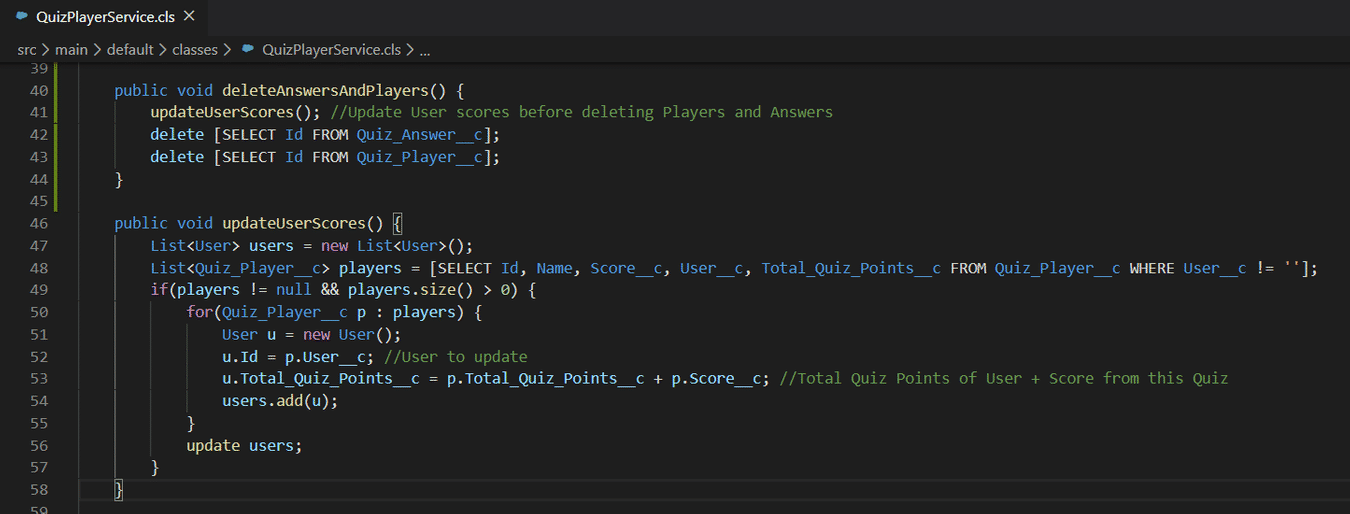Expand the default breadcrumb segment

[130, 49]
